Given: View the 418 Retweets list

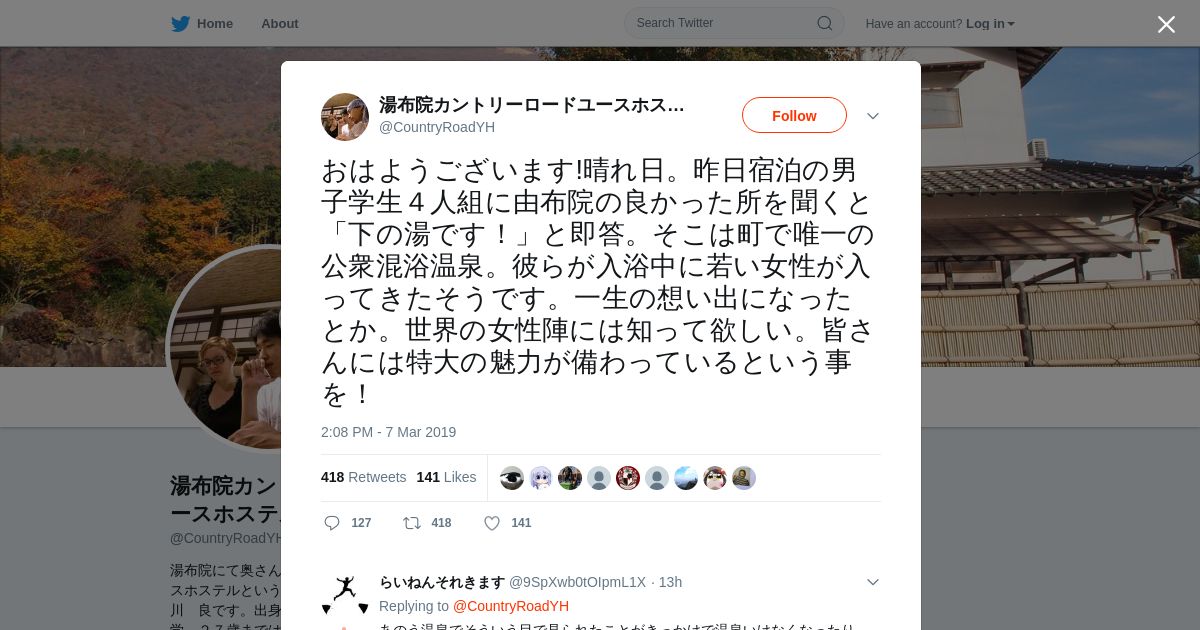Looking at the screenshot, I should click(364, 477).
